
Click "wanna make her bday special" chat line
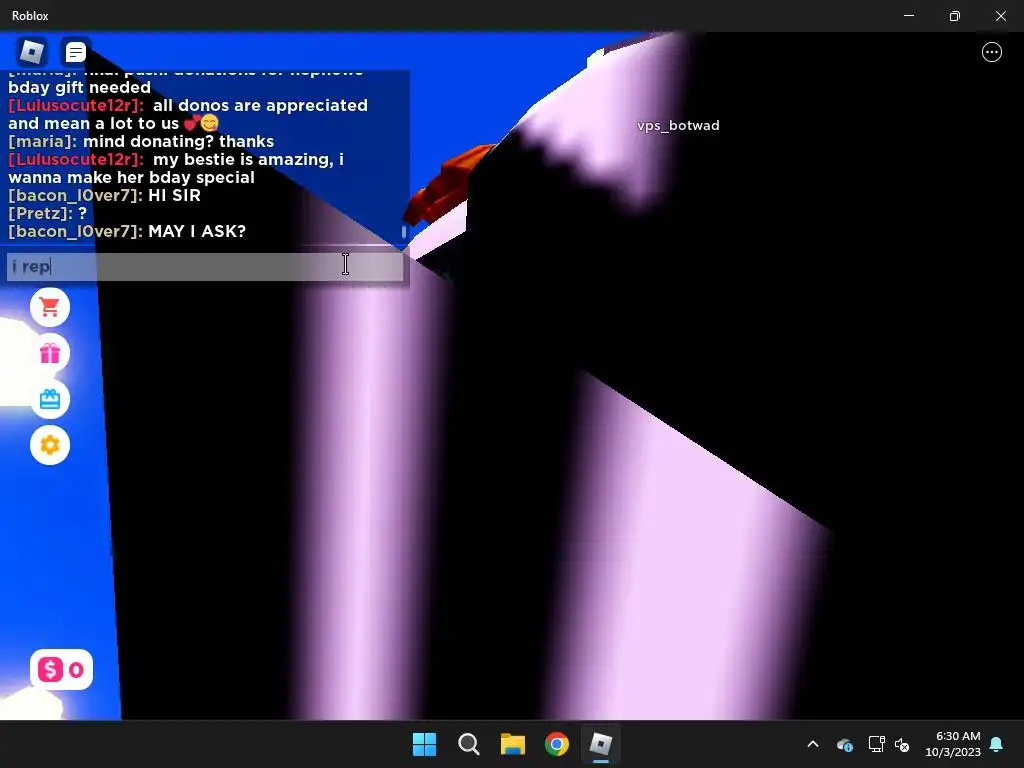[x=131, y=178]
